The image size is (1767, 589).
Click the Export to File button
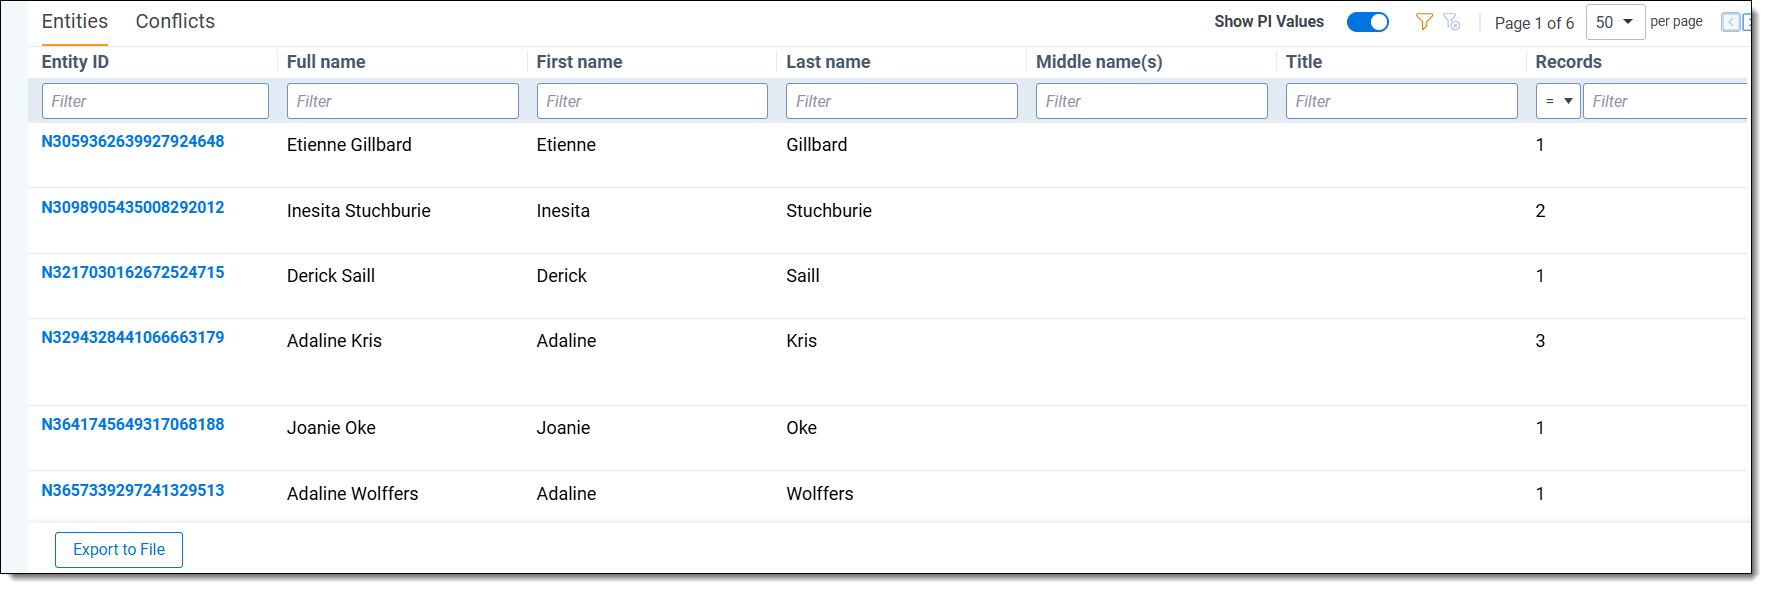click(x=119, y=550)
